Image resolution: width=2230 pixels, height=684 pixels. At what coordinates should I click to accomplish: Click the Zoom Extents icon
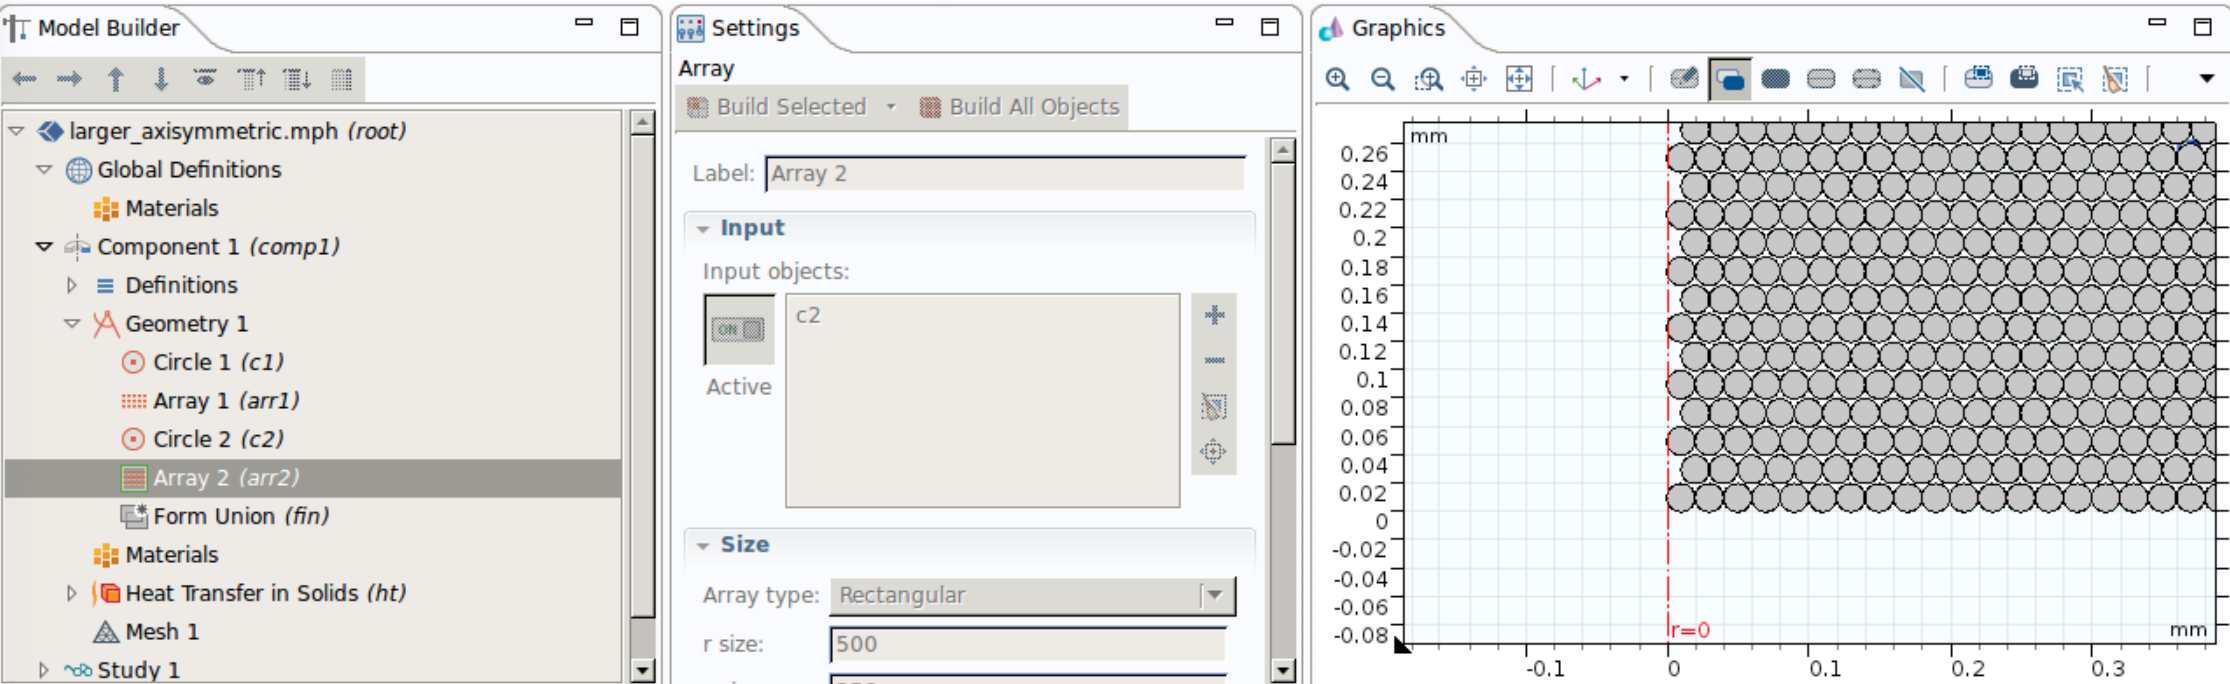tap(1519, 79)
